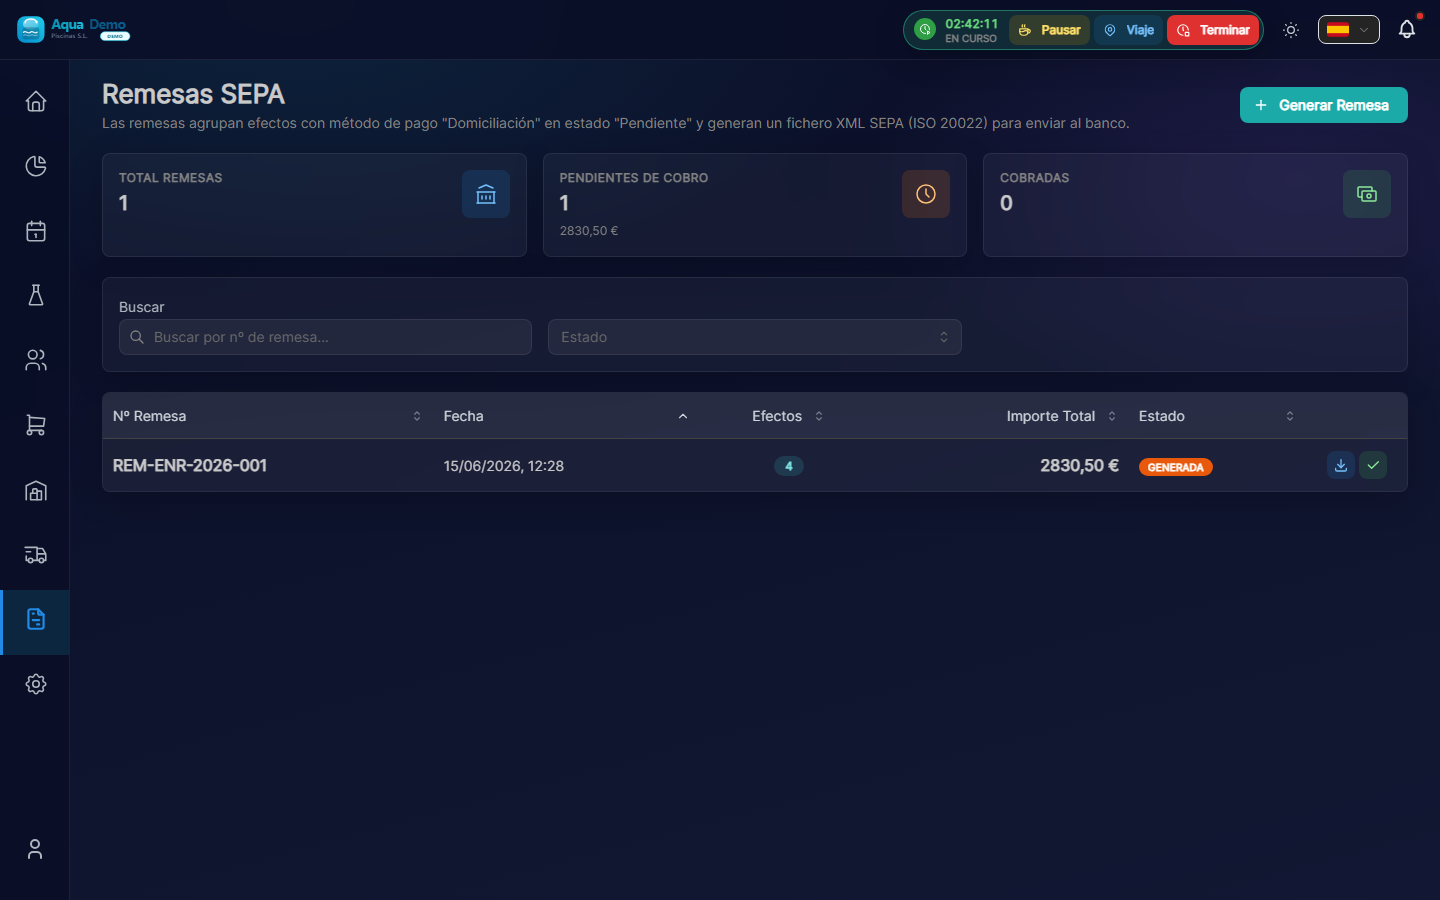Open the user profile icon at bottom
The image size is (1440, 900).
click(x=35, y=849)
